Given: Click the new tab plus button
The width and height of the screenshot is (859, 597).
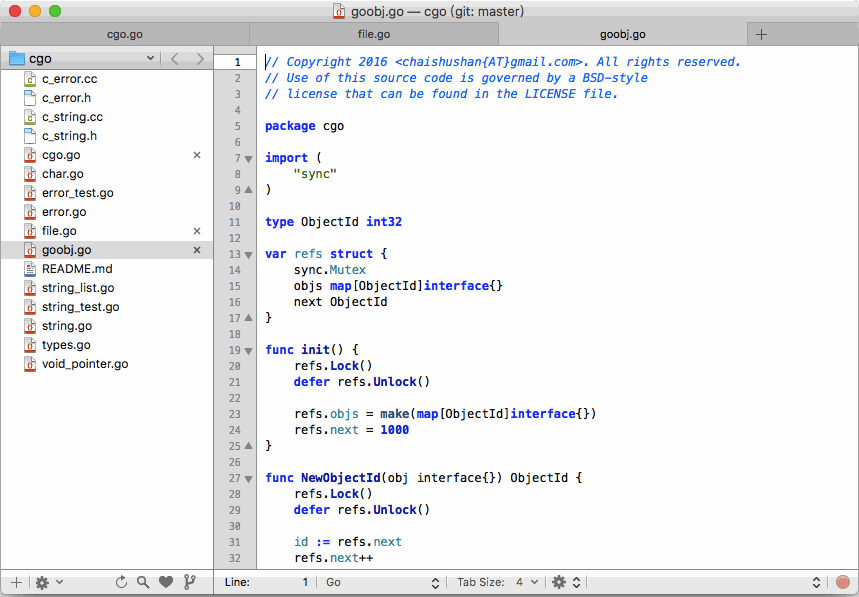Looking at the screenshot, I should click(761, 35).
